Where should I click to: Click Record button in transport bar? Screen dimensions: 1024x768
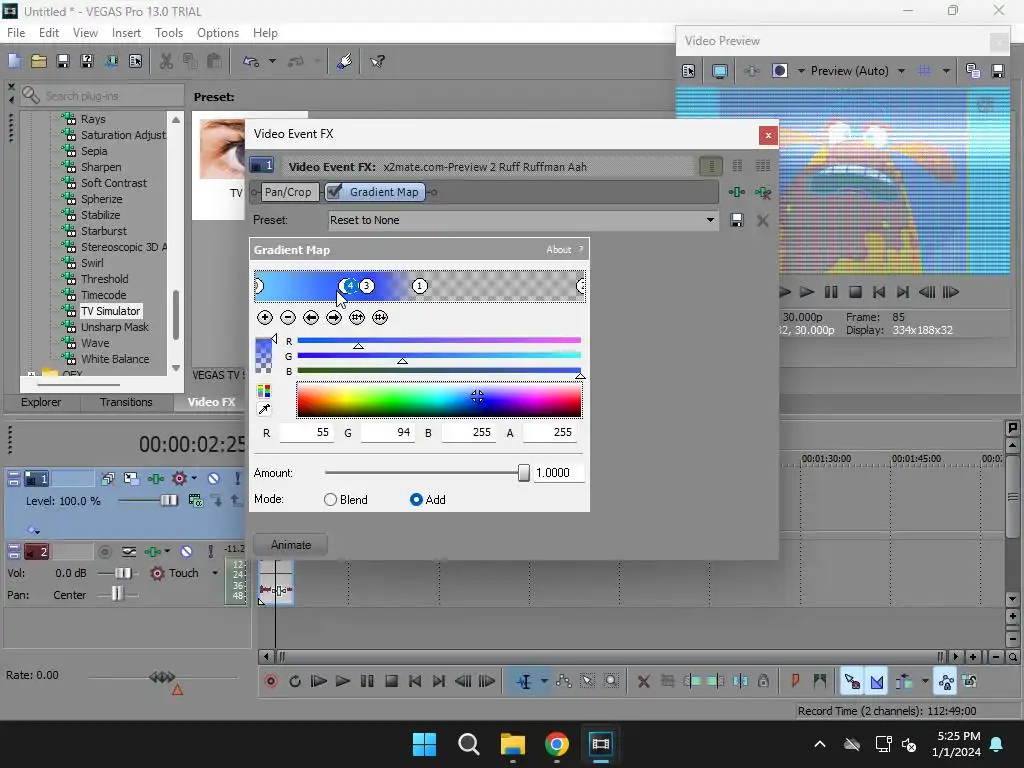coord(271,681)
